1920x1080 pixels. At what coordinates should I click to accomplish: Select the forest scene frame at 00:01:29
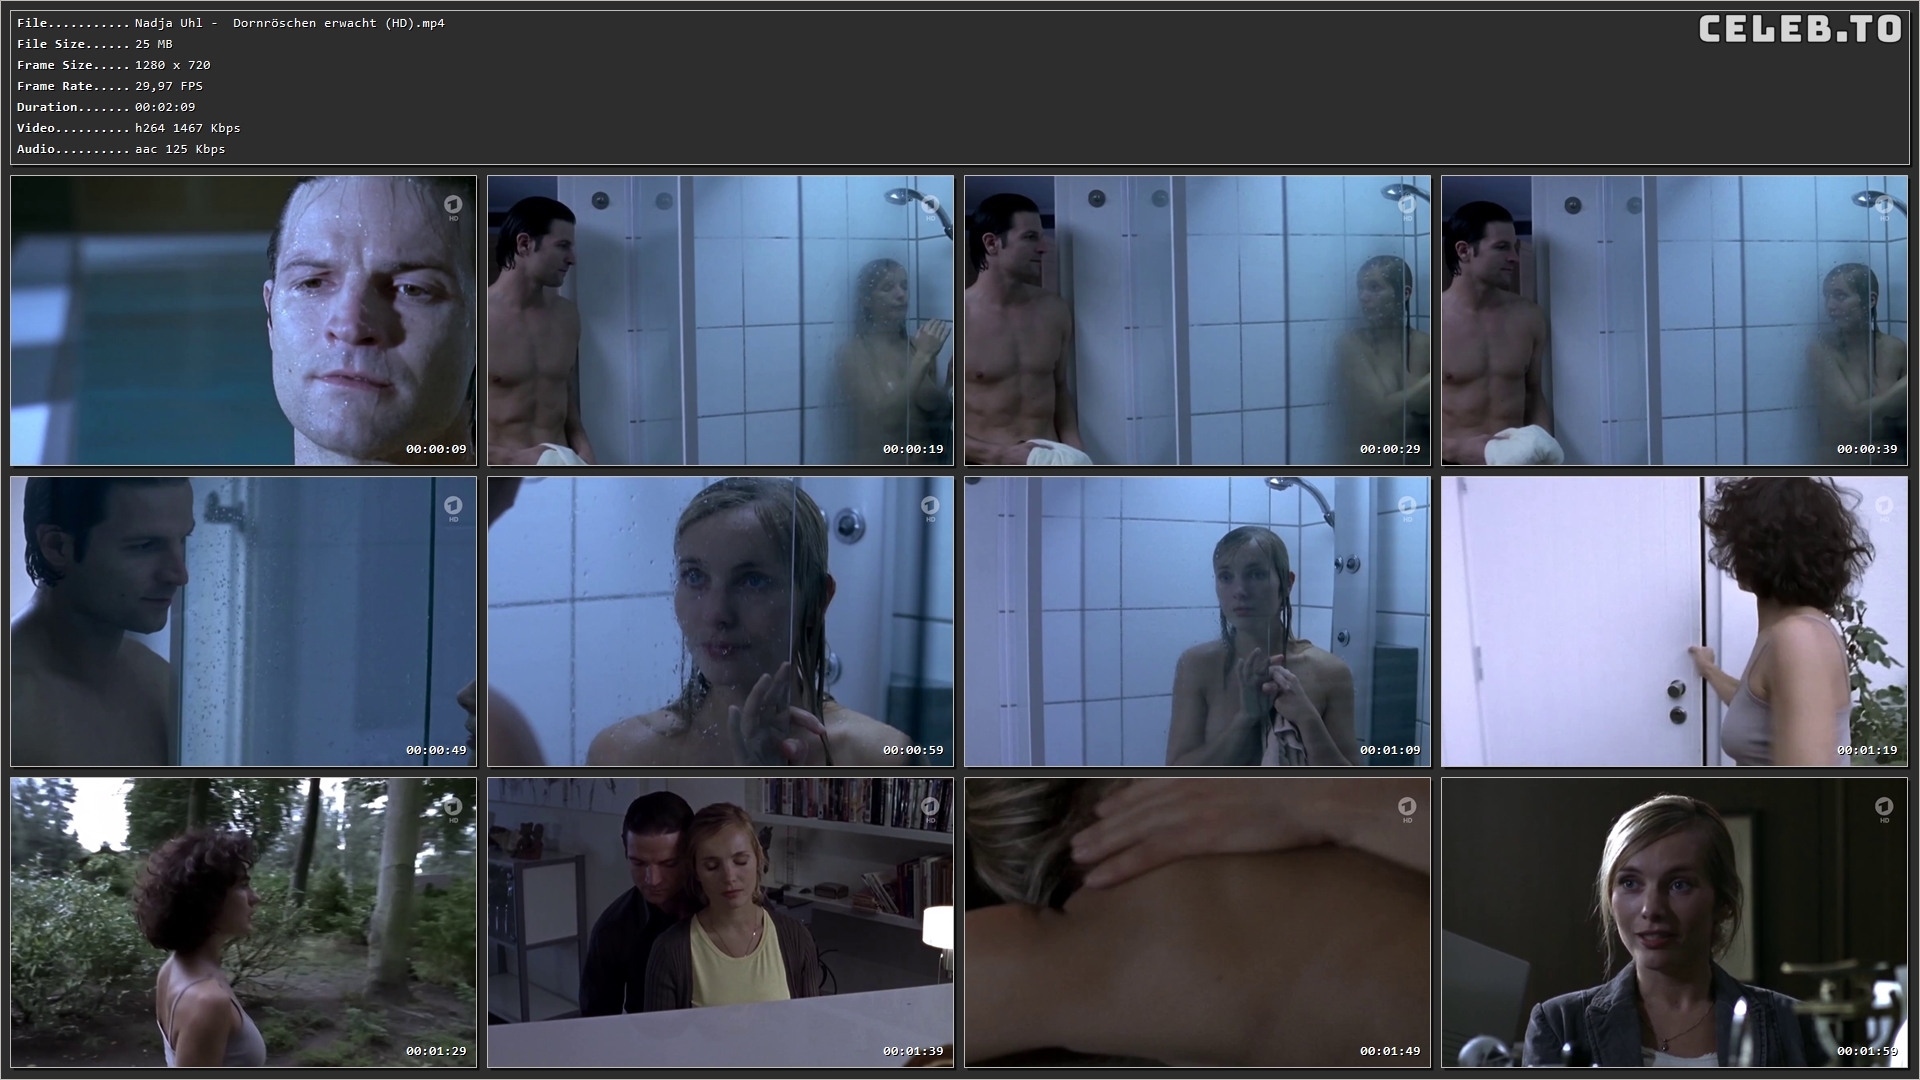[x=243, y=922]
